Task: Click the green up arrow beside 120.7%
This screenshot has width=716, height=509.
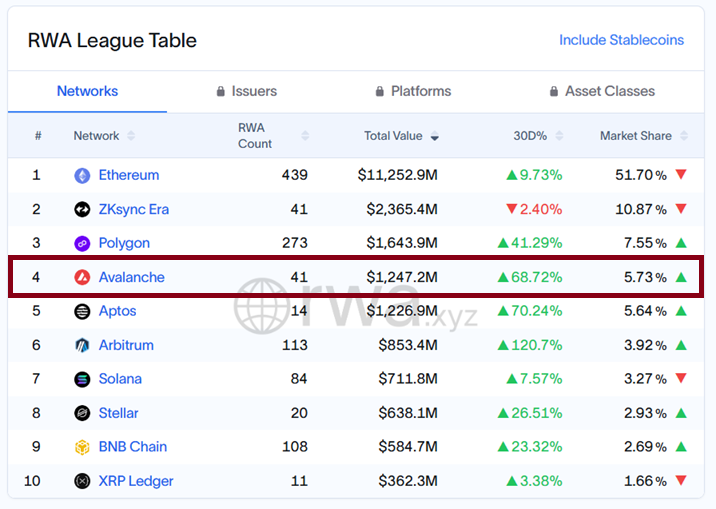Action: click(x=503, y=345)
